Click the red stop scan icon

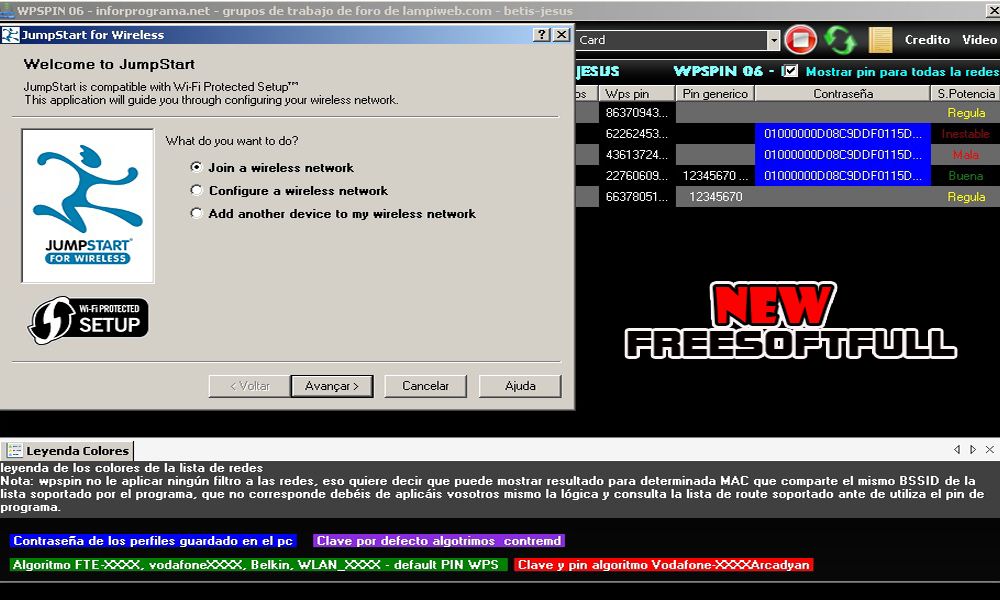coord(800,40)
